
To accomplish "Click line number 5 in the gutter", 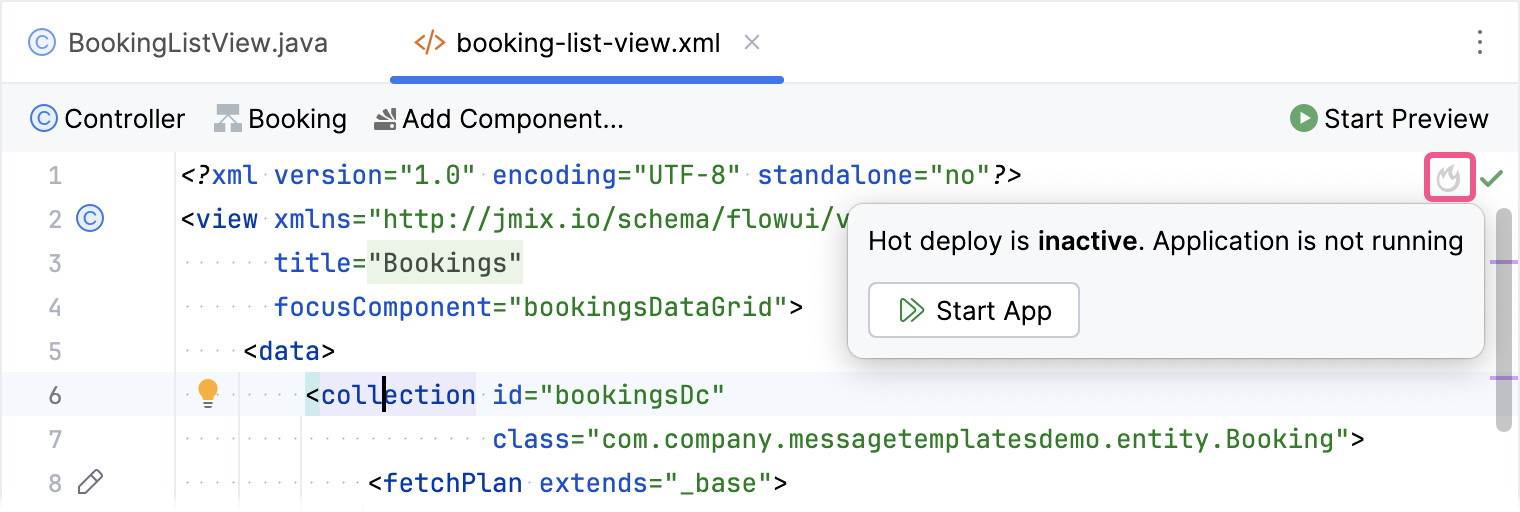I will tap(55, 351).
